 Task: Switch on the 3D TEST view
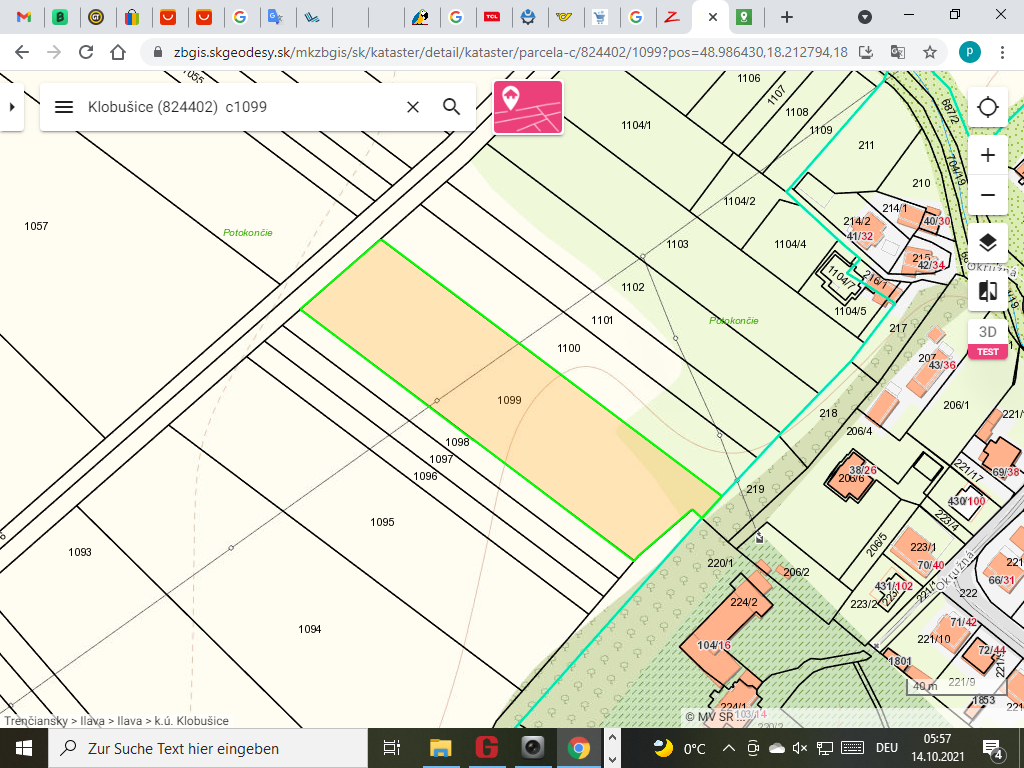click(988, 339)
